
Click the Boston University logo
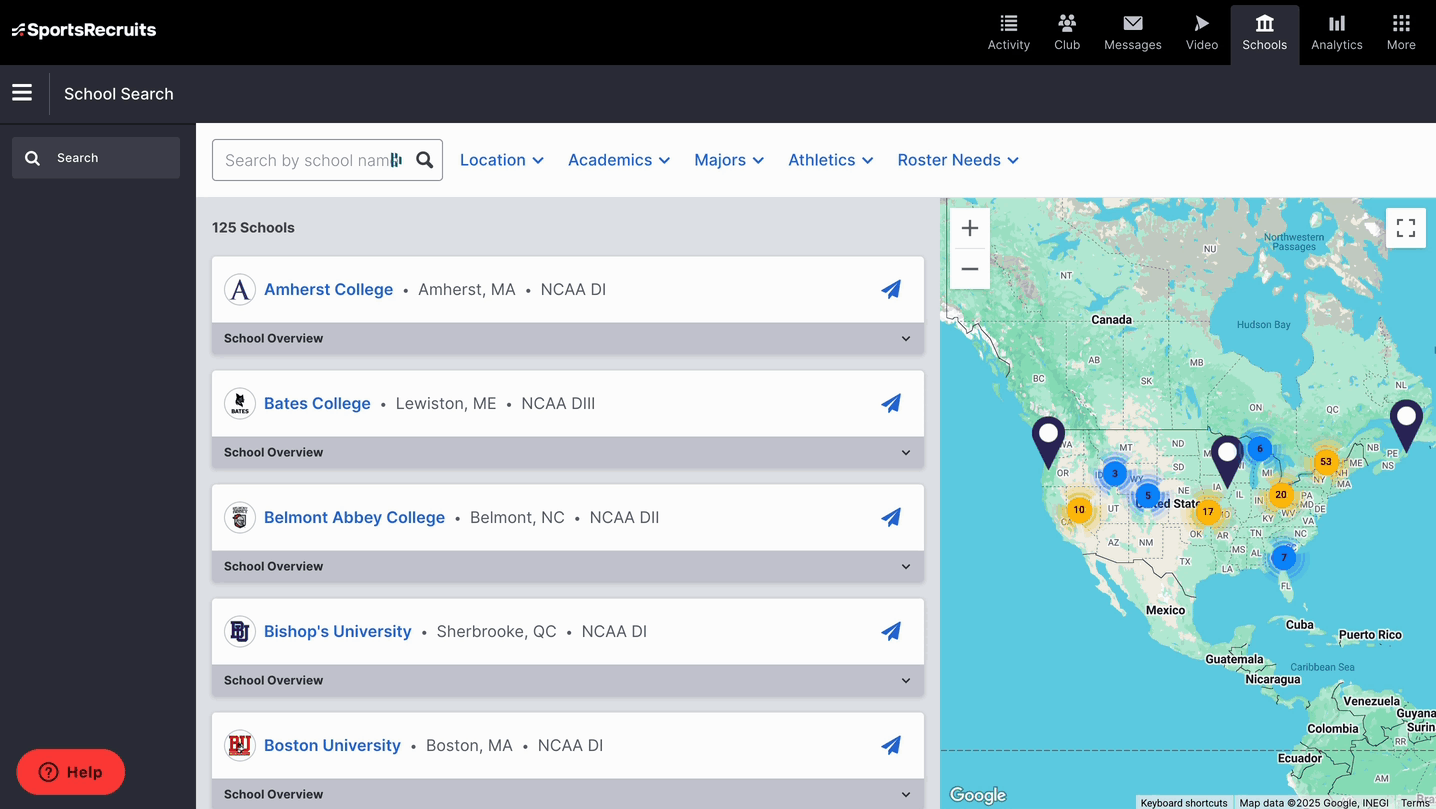240,745
